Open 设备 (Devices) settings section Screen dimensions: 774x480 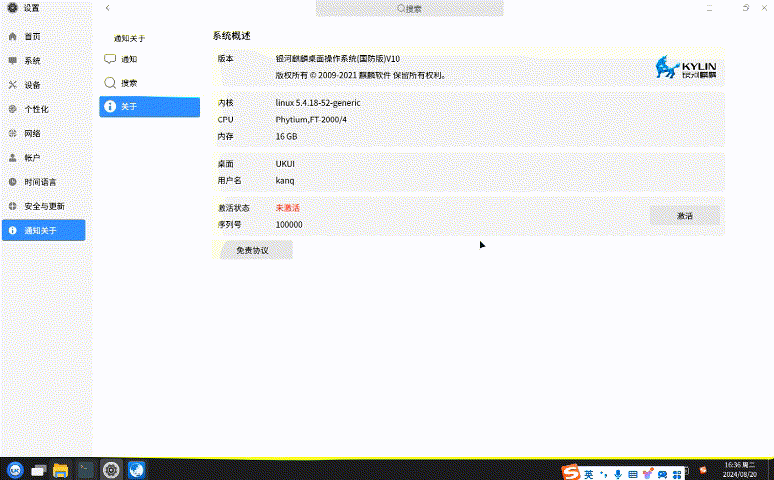[x=32, y=85]
